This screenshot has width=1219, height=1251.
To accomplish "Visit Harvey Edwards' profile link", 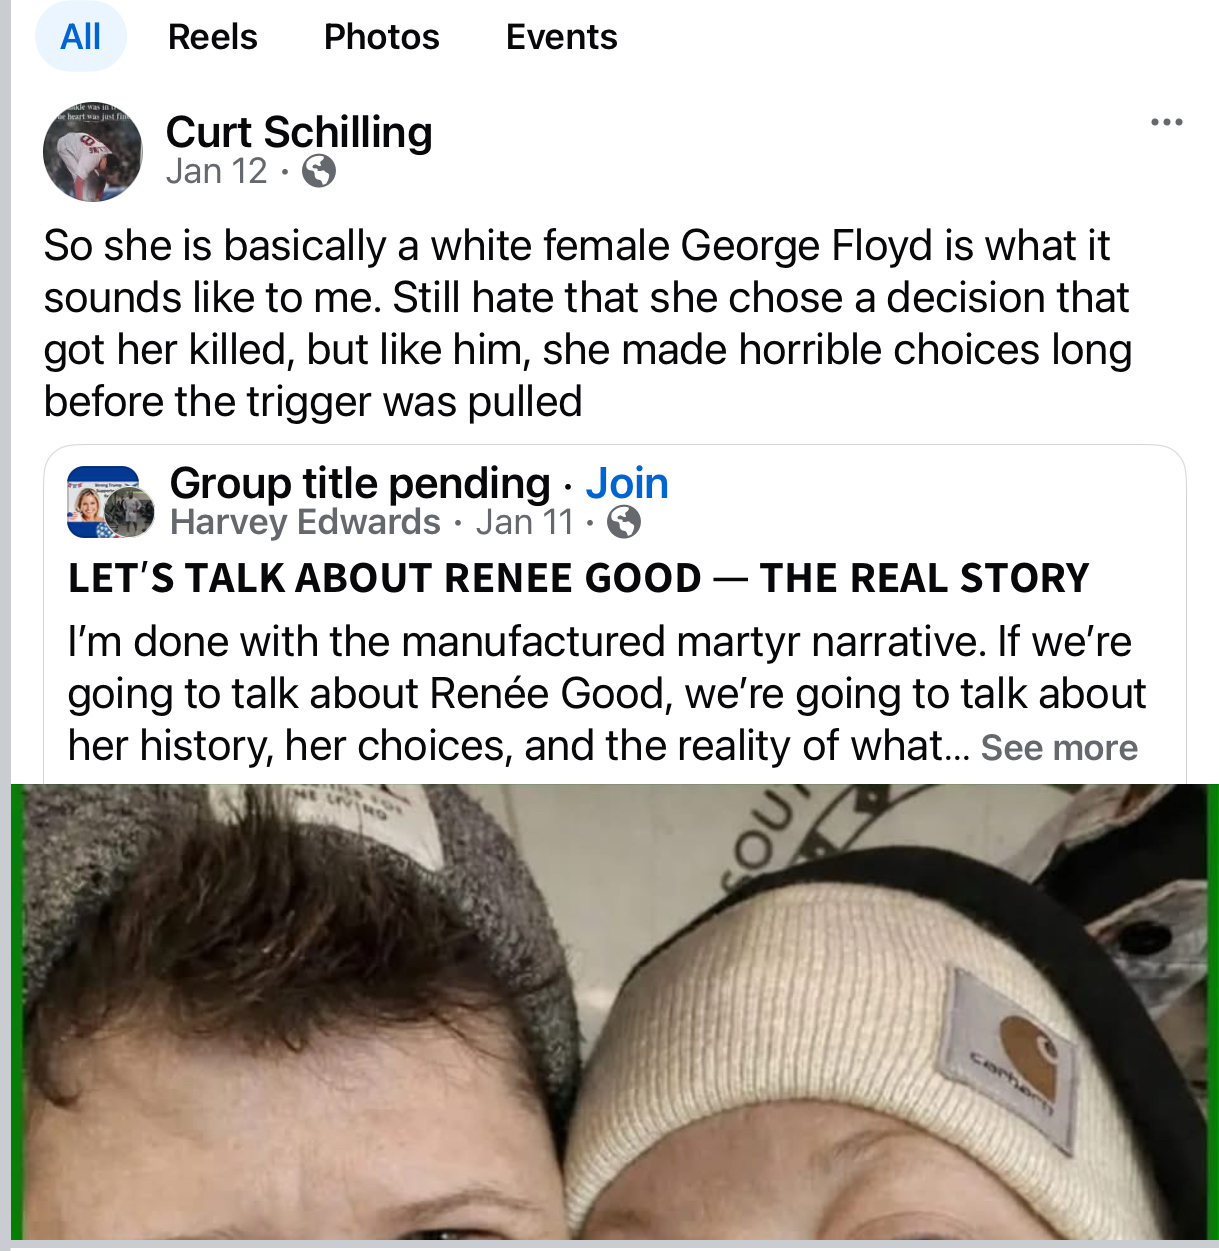I will point(305,522).
